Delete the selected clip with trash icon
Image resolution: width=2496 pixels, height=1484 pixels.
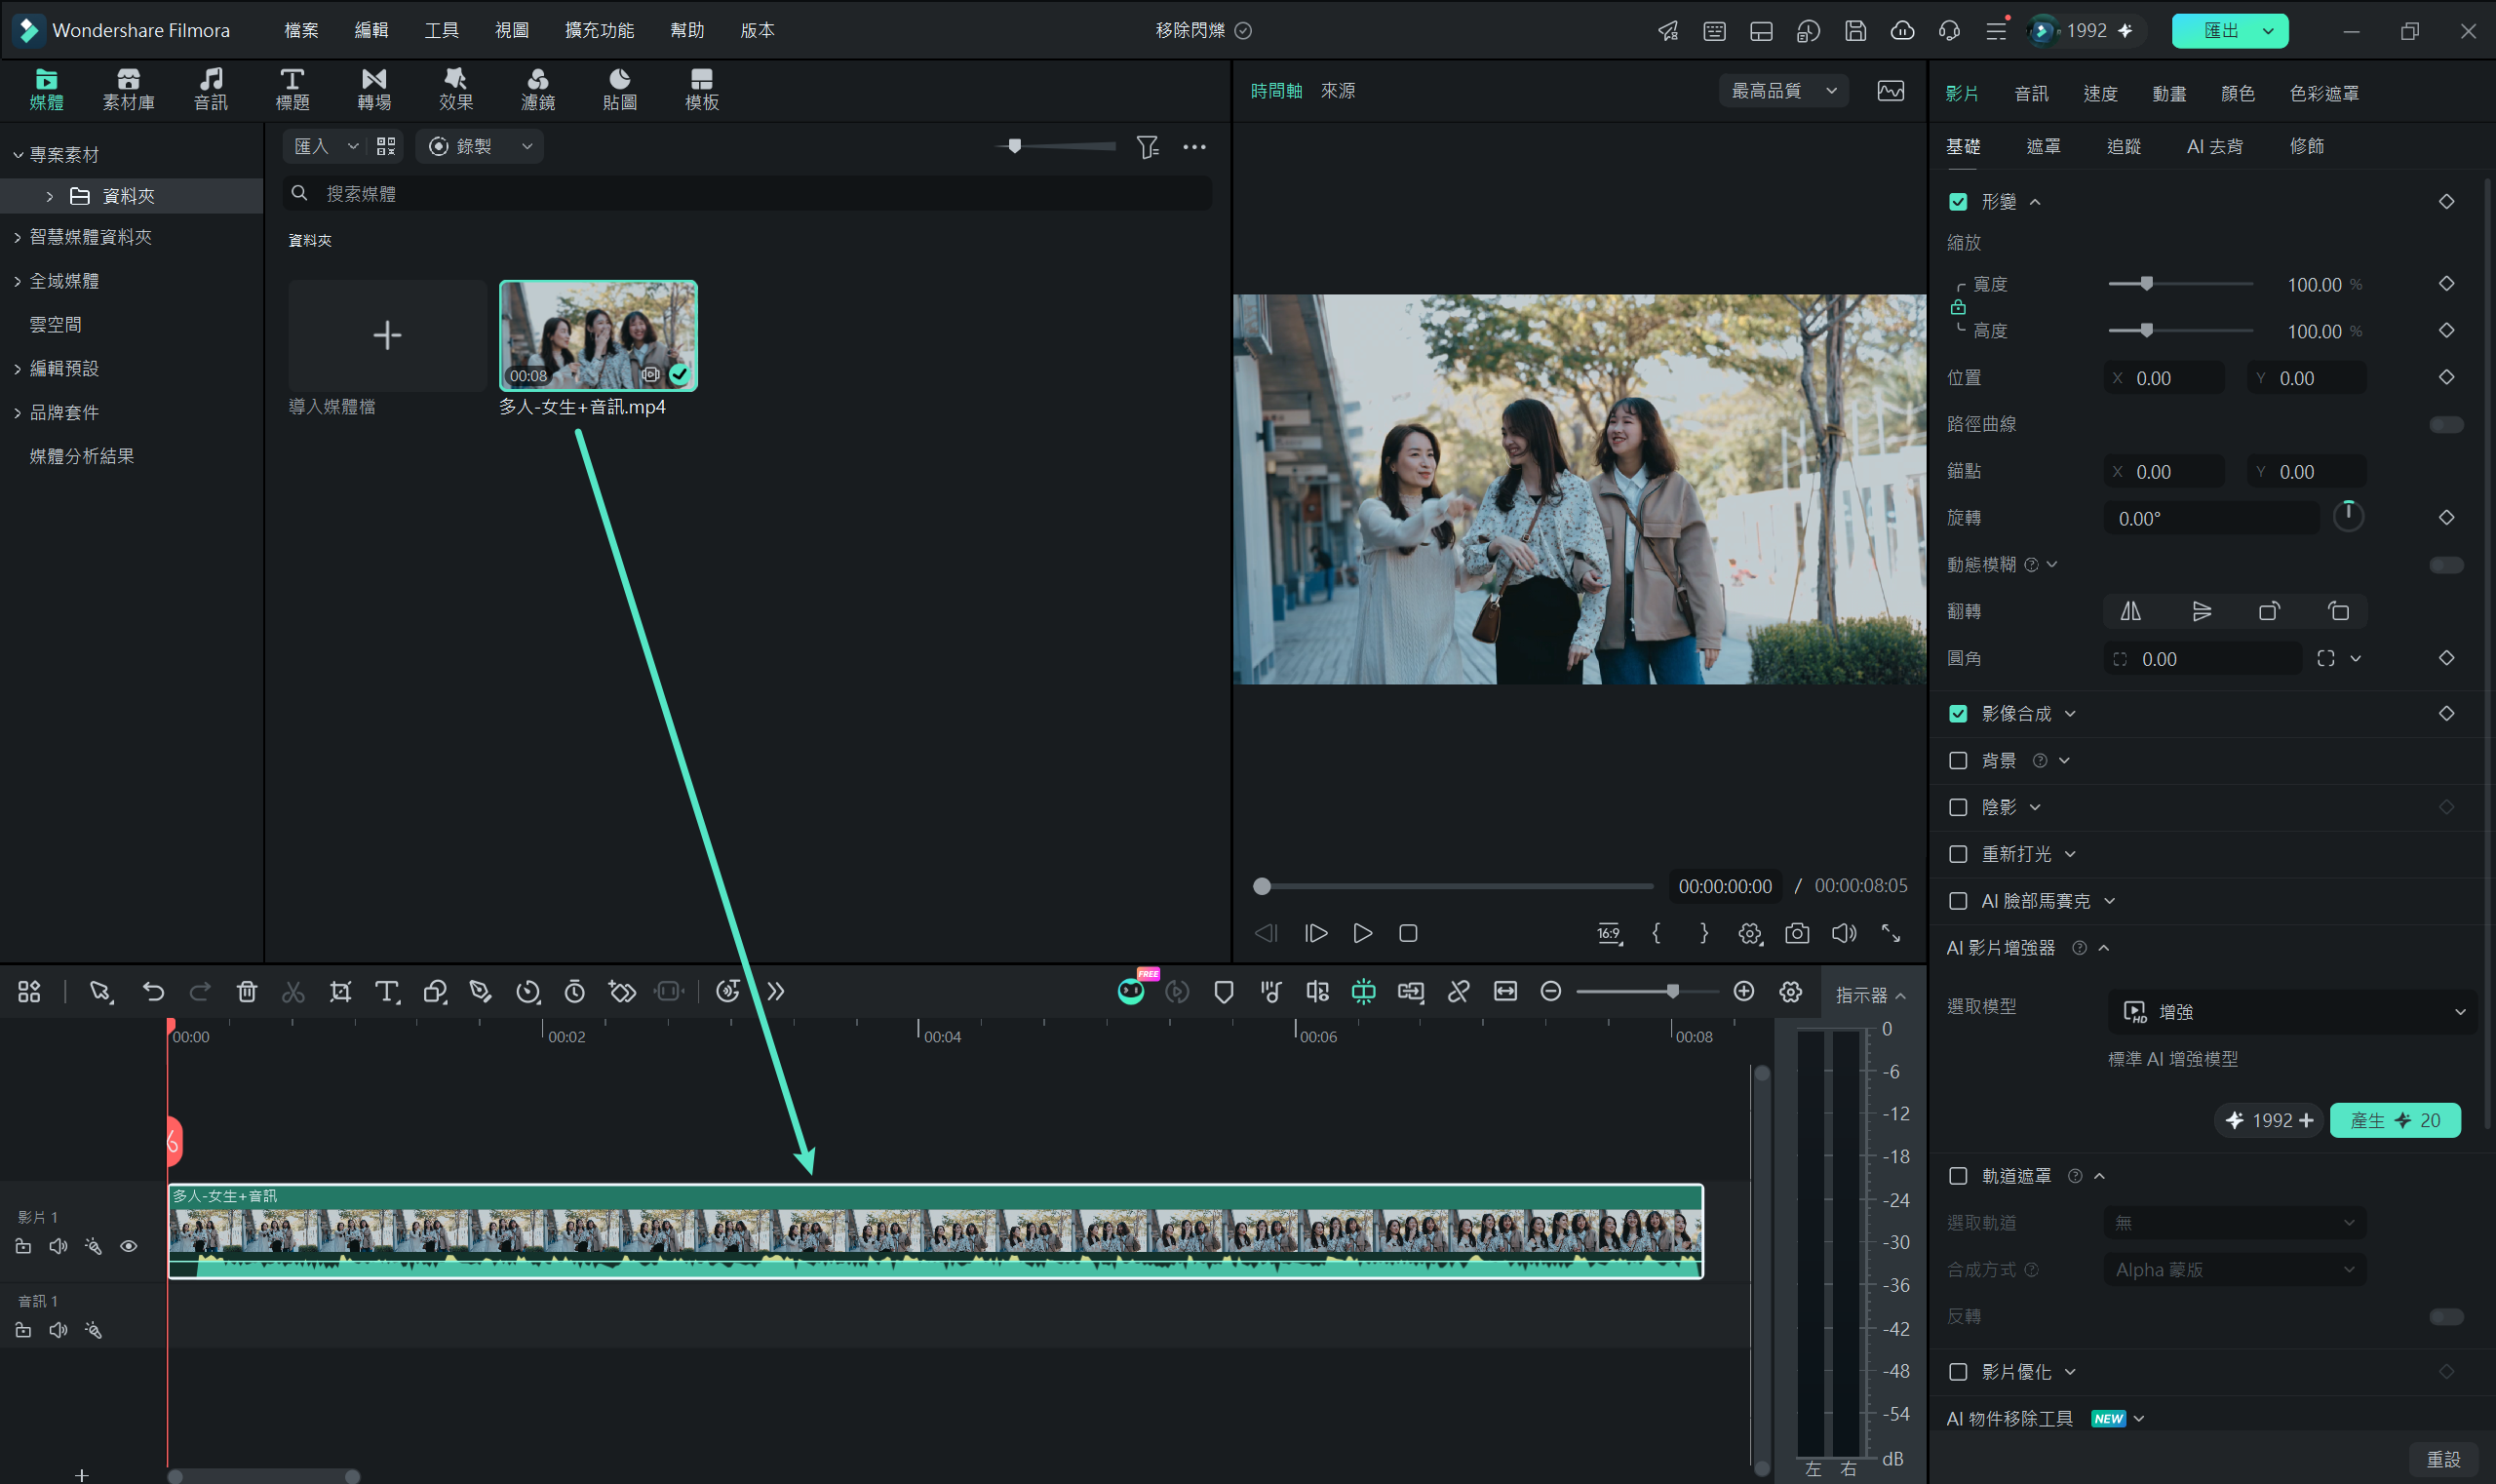pos(247,991)
